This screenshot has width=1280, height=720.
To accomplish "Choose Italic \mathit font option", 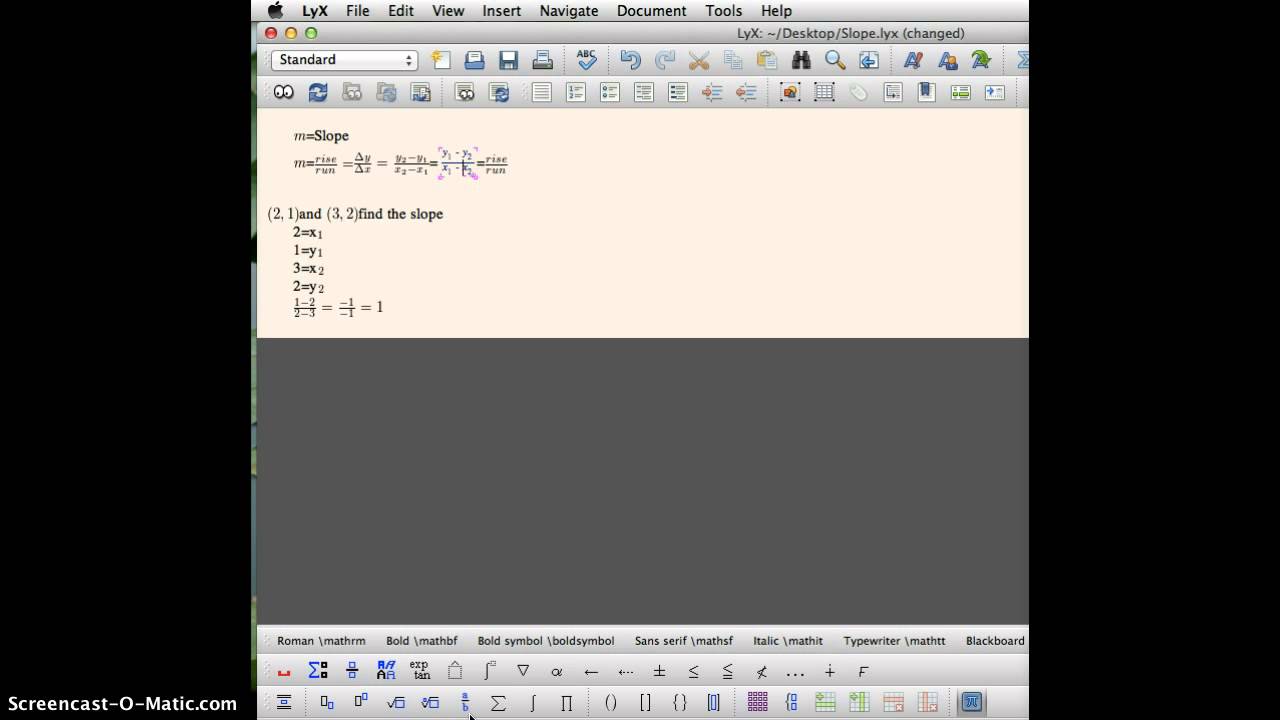I will point(788,641).
